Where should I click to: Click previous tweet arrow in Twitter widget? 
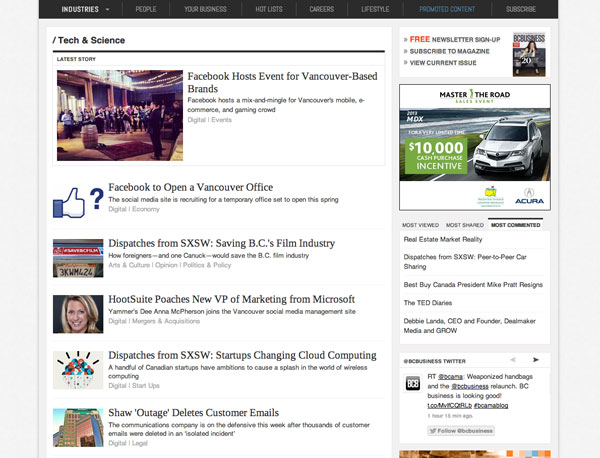[513, 360]
